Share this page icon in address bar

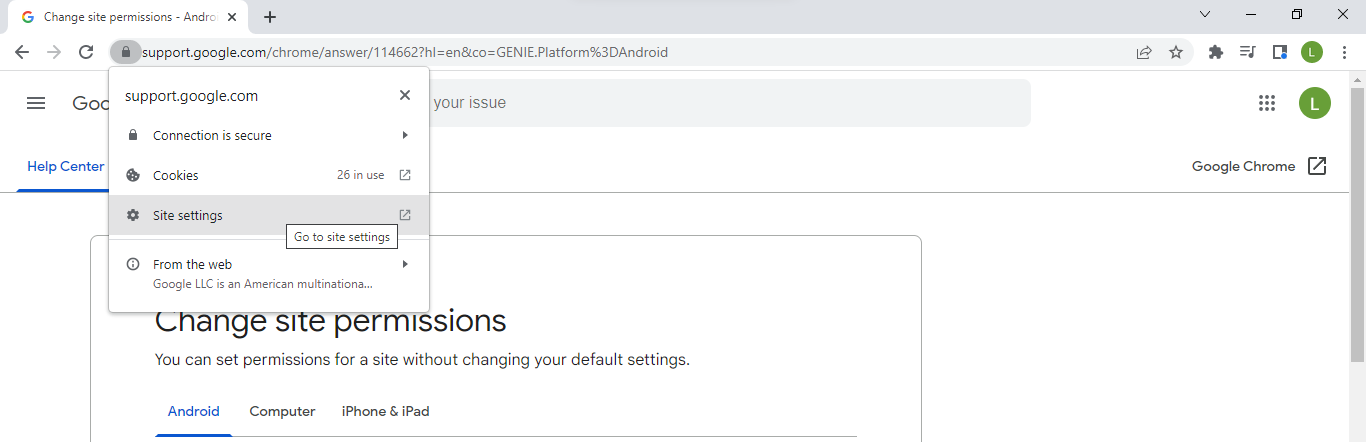pos(1144,52)
